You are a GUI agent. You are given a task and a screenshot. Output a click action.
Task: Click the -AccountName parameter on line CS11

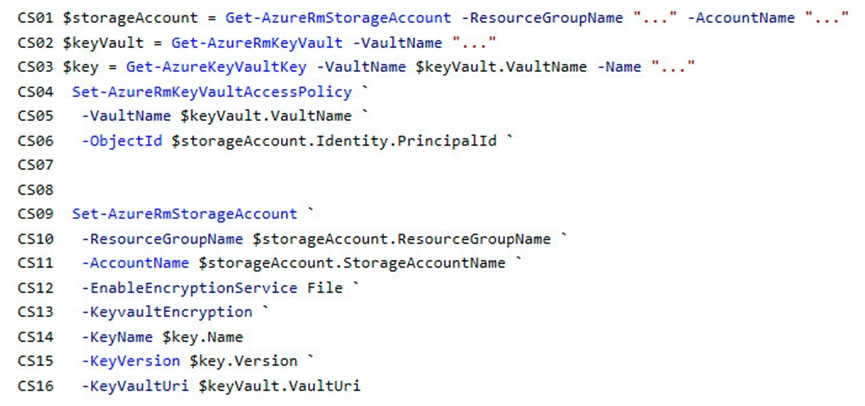tap(135, 263)
